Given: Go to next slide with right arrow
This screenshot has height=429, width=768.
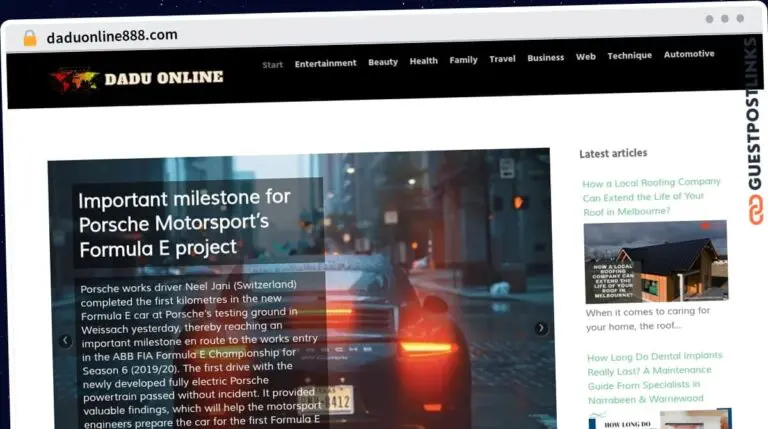Looking at the screenshot, I should 541,328.
